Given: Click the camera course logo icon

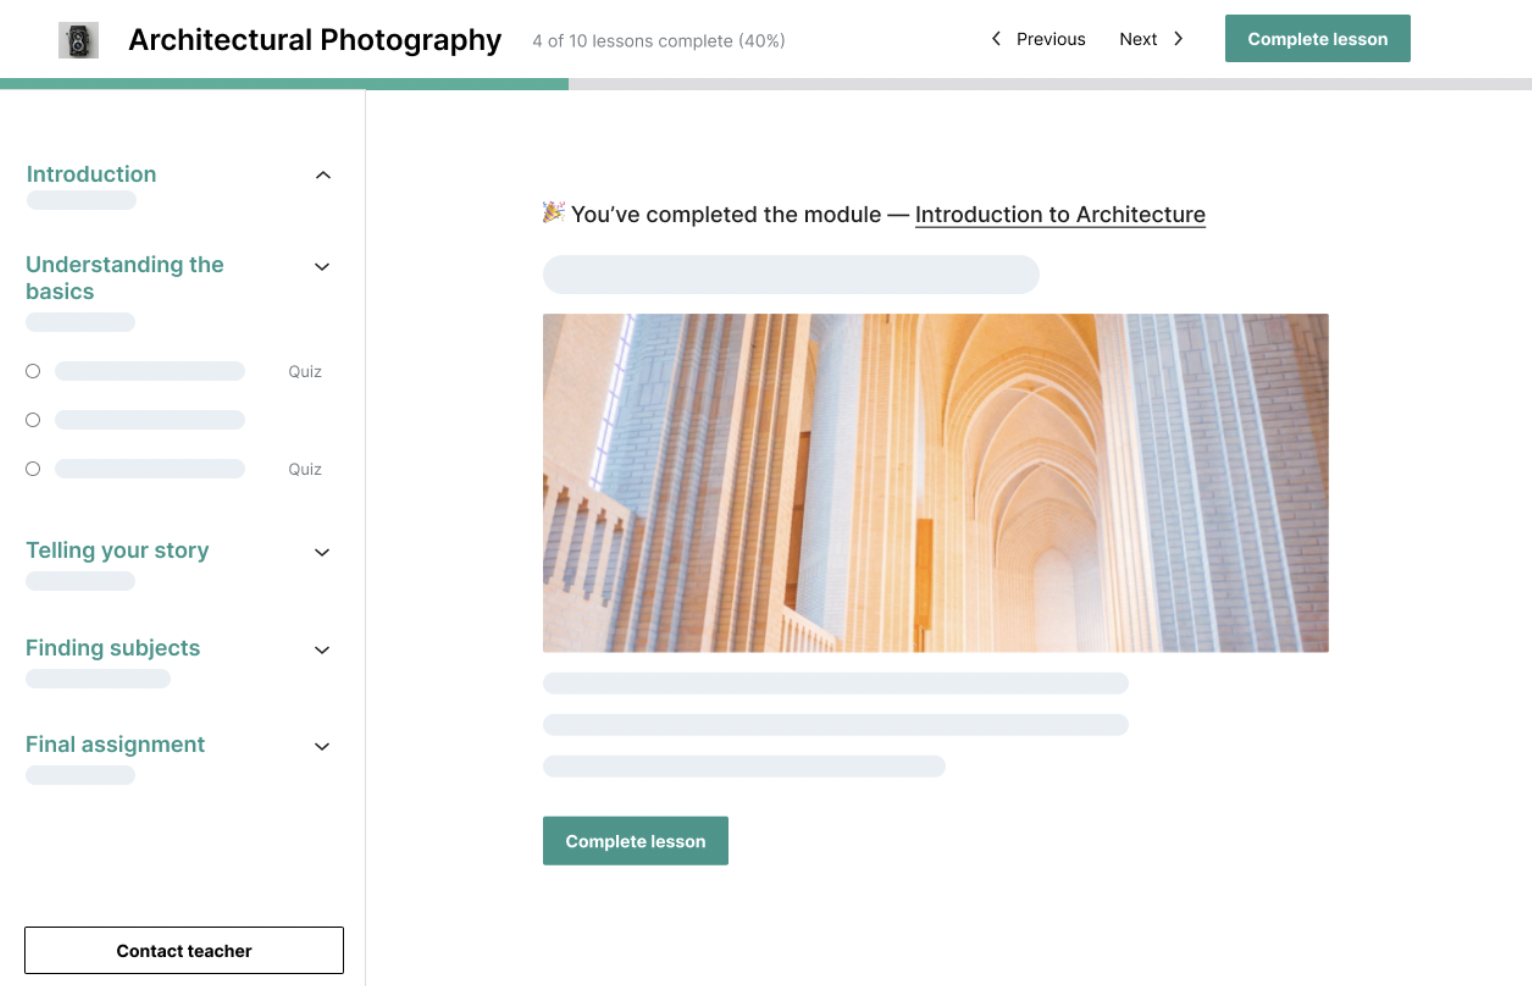Looking at the screenshot, I should 78,40.
